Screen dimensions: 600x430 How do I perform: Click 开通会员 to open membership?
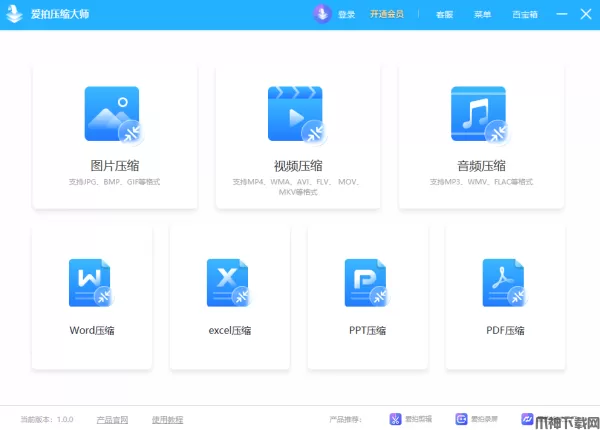pyautogui.click(x=386, y=14)
